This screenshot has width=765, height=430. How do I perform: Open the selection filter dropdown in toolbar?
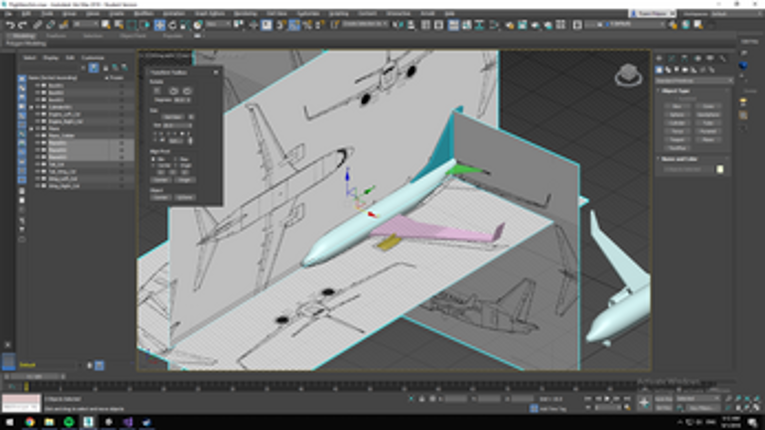tap(86, 24)
